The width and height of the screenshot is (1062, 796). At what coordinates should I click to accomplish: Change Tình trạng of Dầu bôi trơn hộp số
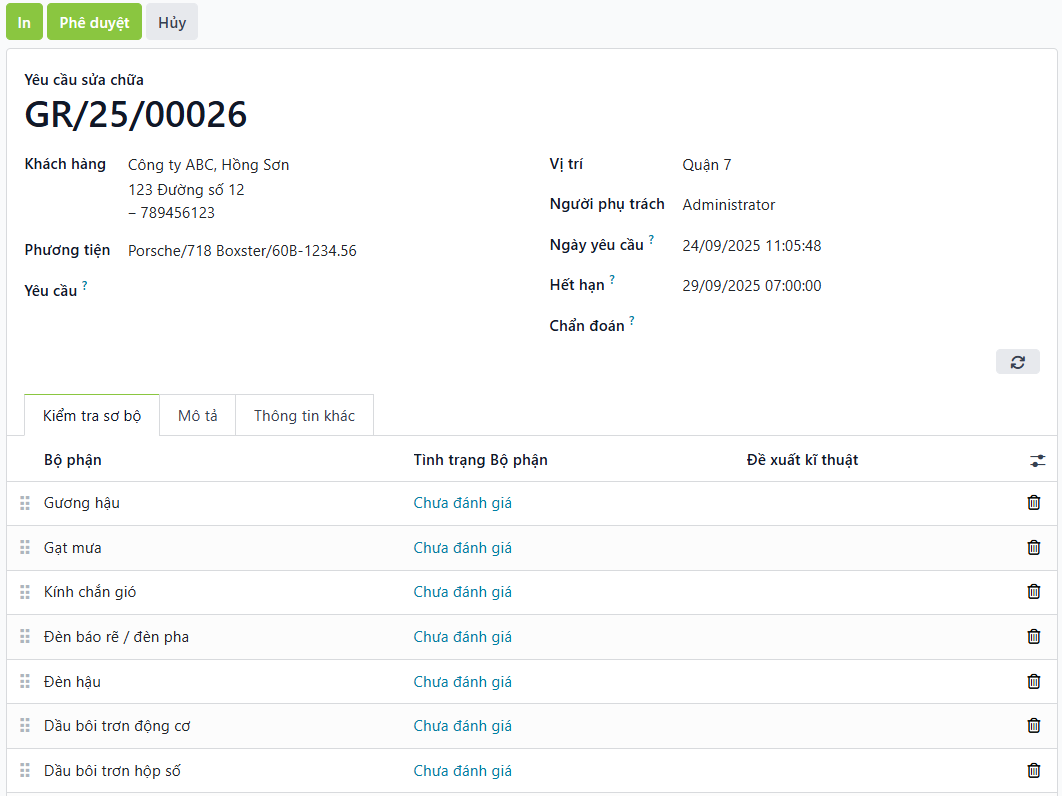pos(462,771)
